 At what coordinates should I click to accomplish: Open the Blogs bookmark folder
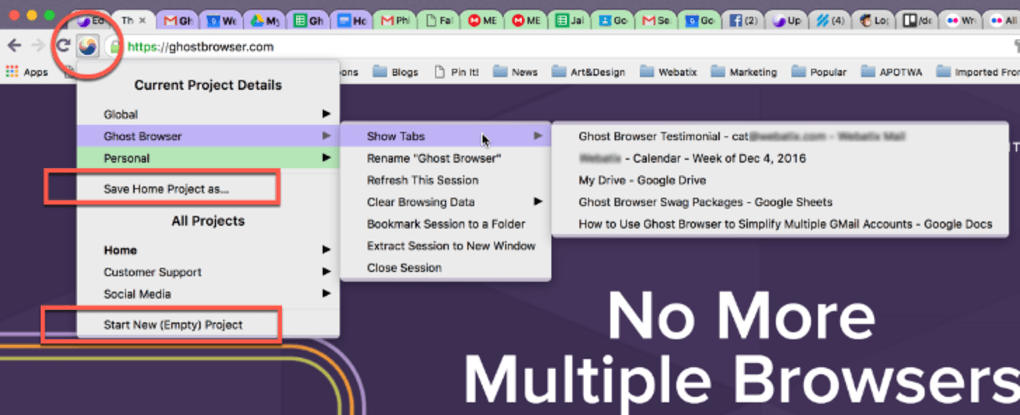[397, 72]
